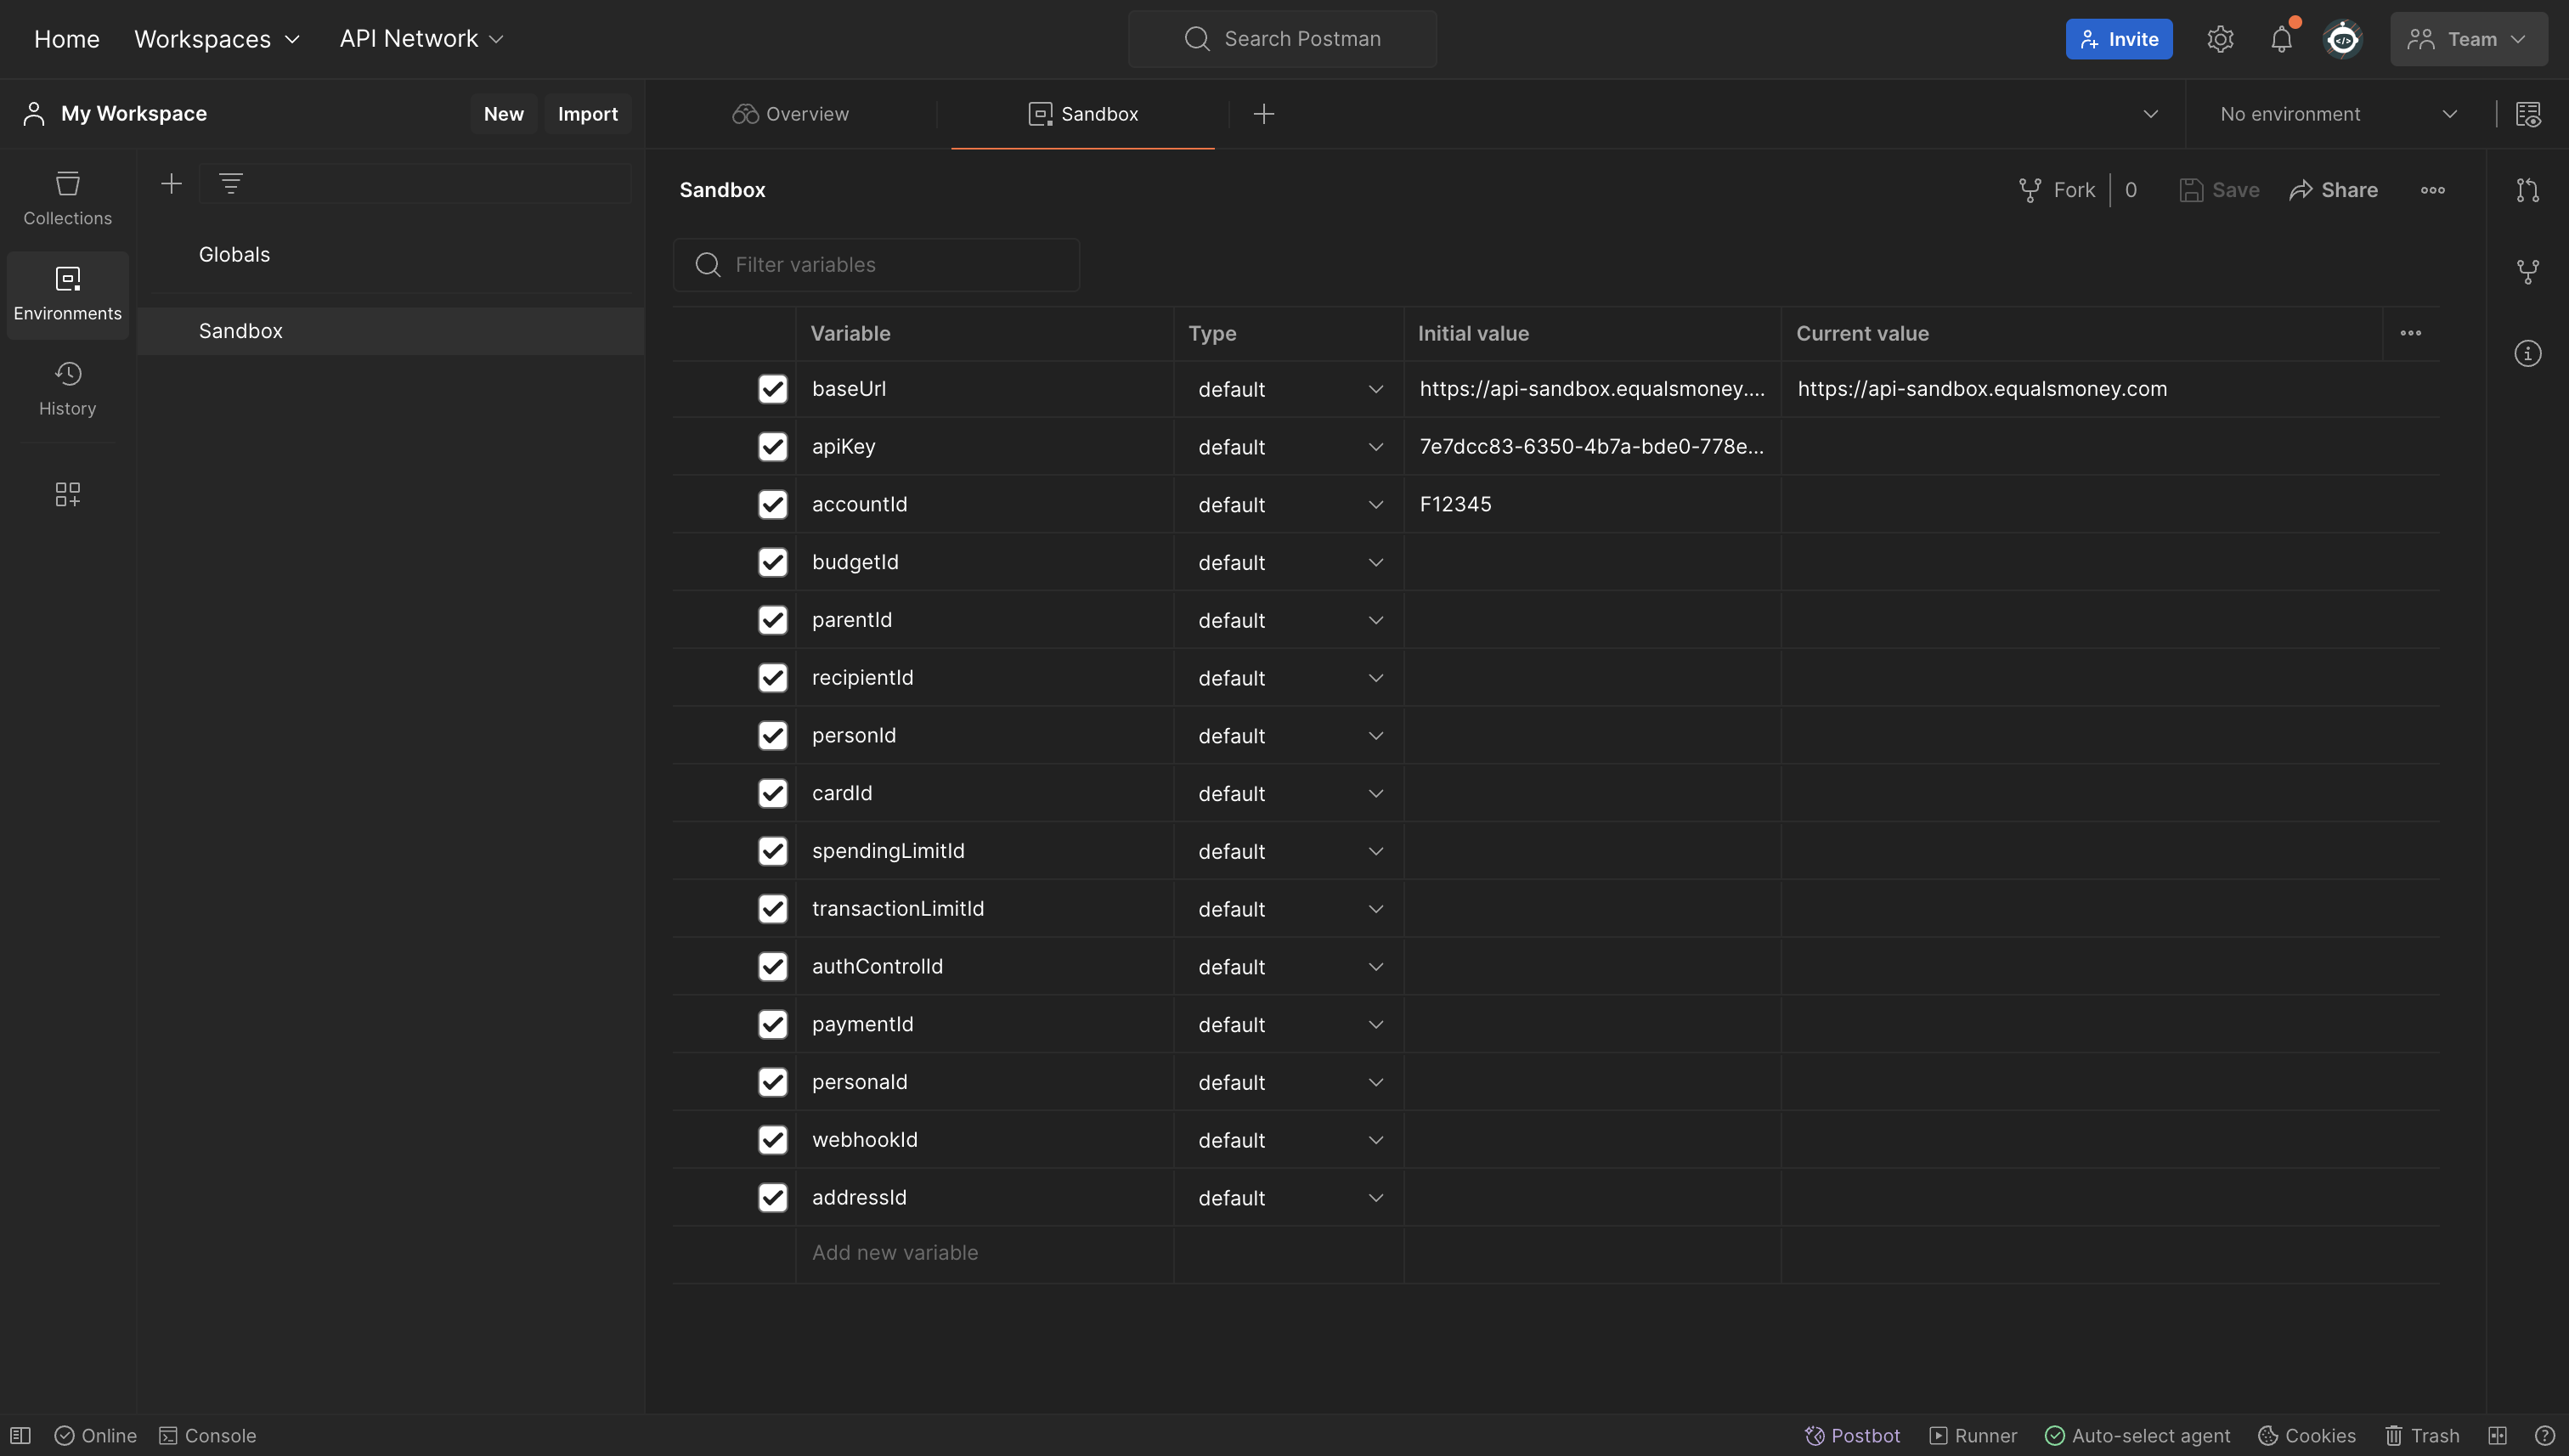Screen dimensions: 2569x1456
Task: Manage Cookies from the status bar
Action: 2307,1434
